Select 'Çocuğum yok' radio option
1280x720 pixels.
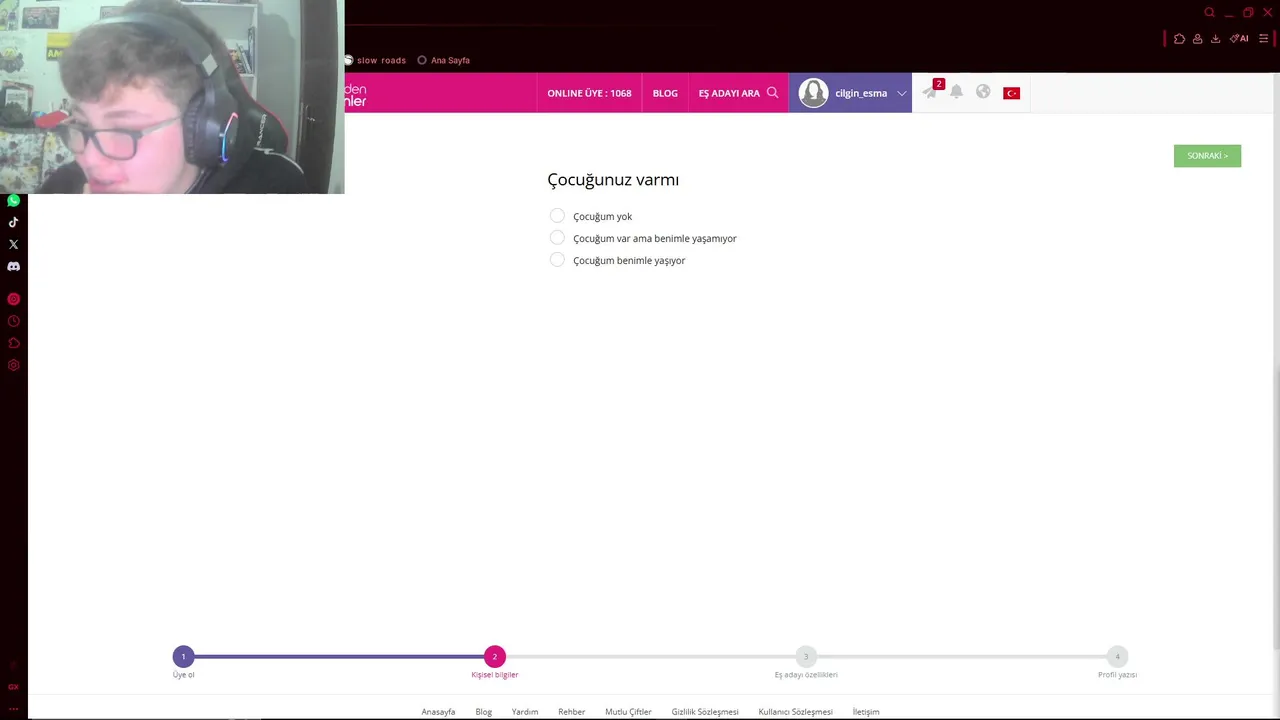tap(557, 216)
